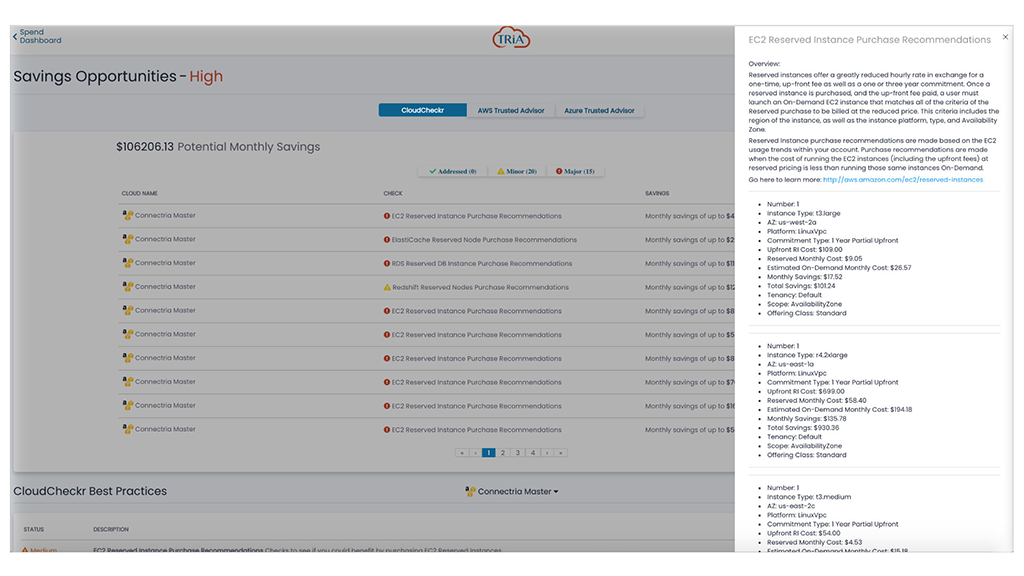
Task: Expand the Connectria Master account dropdown
Action: 512,491
